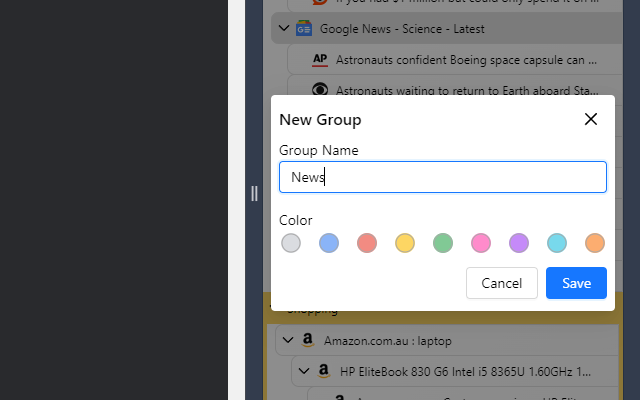Click the Google News favicon
Viewport: 640px width, 400px height.
point(304,29)
